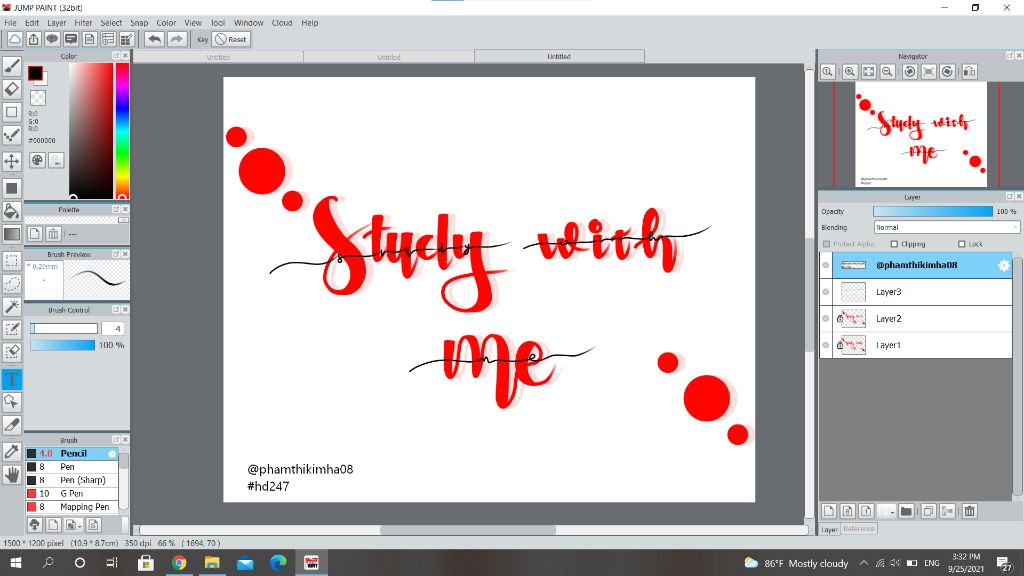Delete layer with trash icon
1024x576 pixels.
click(x=970, y=511)
